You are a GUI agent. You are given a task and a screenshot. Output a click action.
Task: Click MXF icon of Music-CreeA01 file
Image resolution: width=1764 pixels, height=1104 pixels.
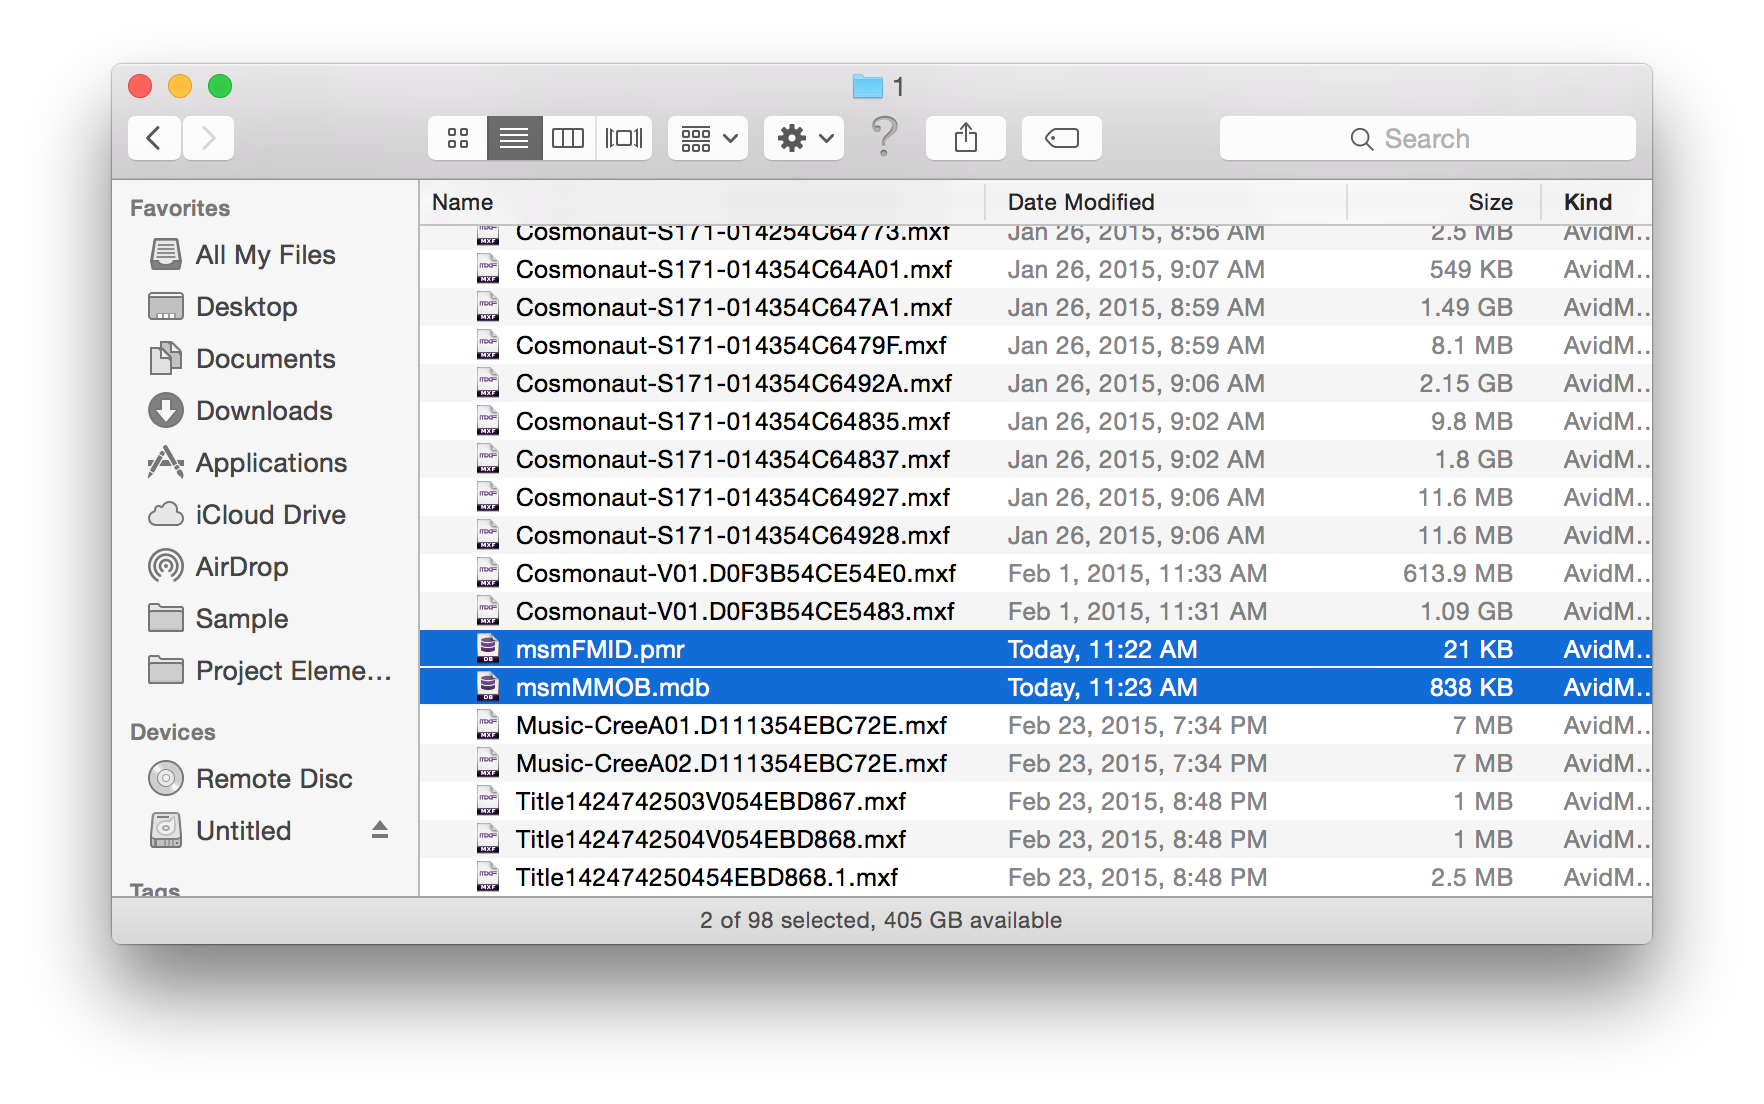[488, 725]
